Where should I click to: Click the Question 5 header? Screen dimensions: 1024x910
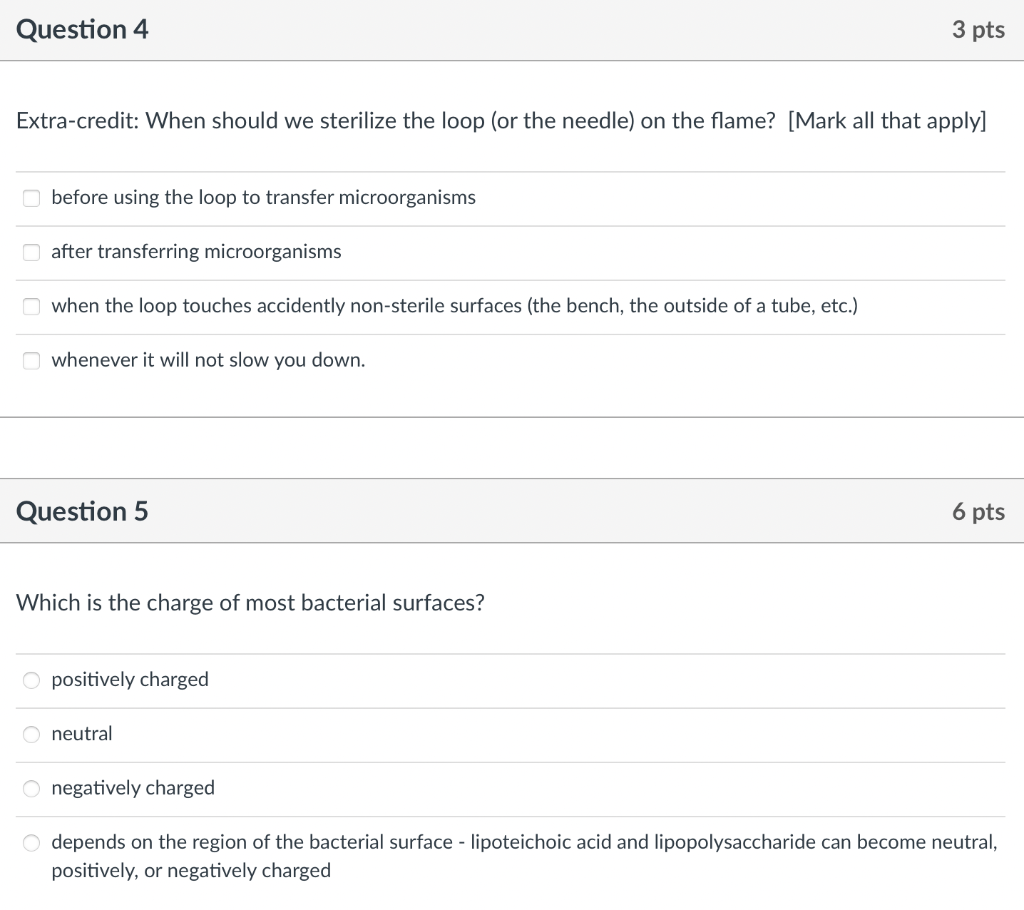[82, 511]
